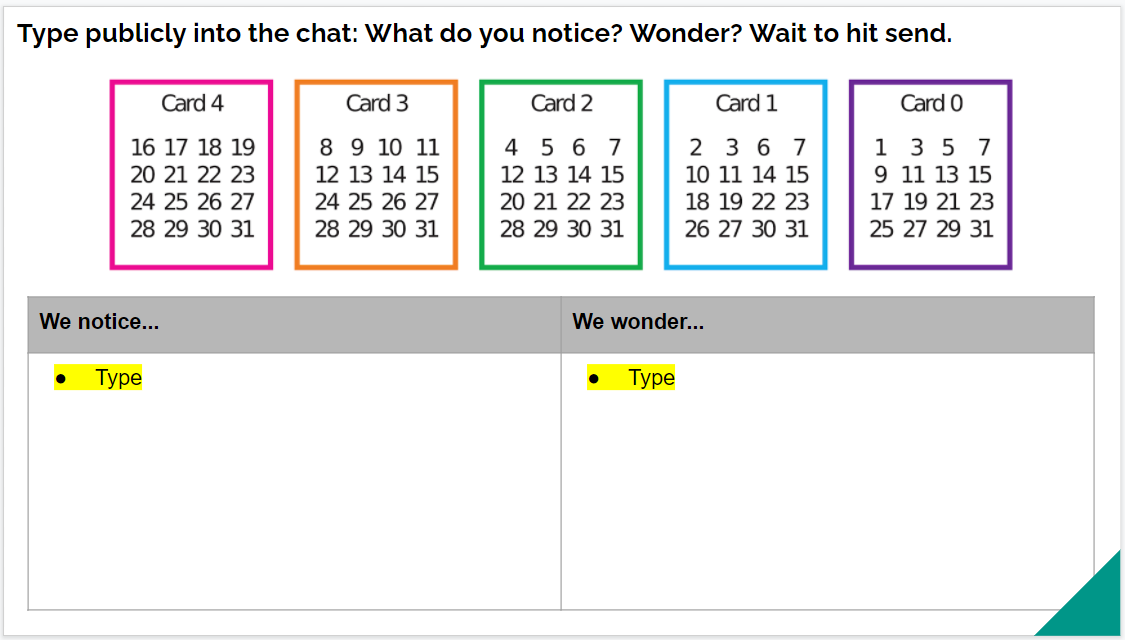Select the orange Card 3 box
Viewport: 1125px width, 640px height.
376,175
